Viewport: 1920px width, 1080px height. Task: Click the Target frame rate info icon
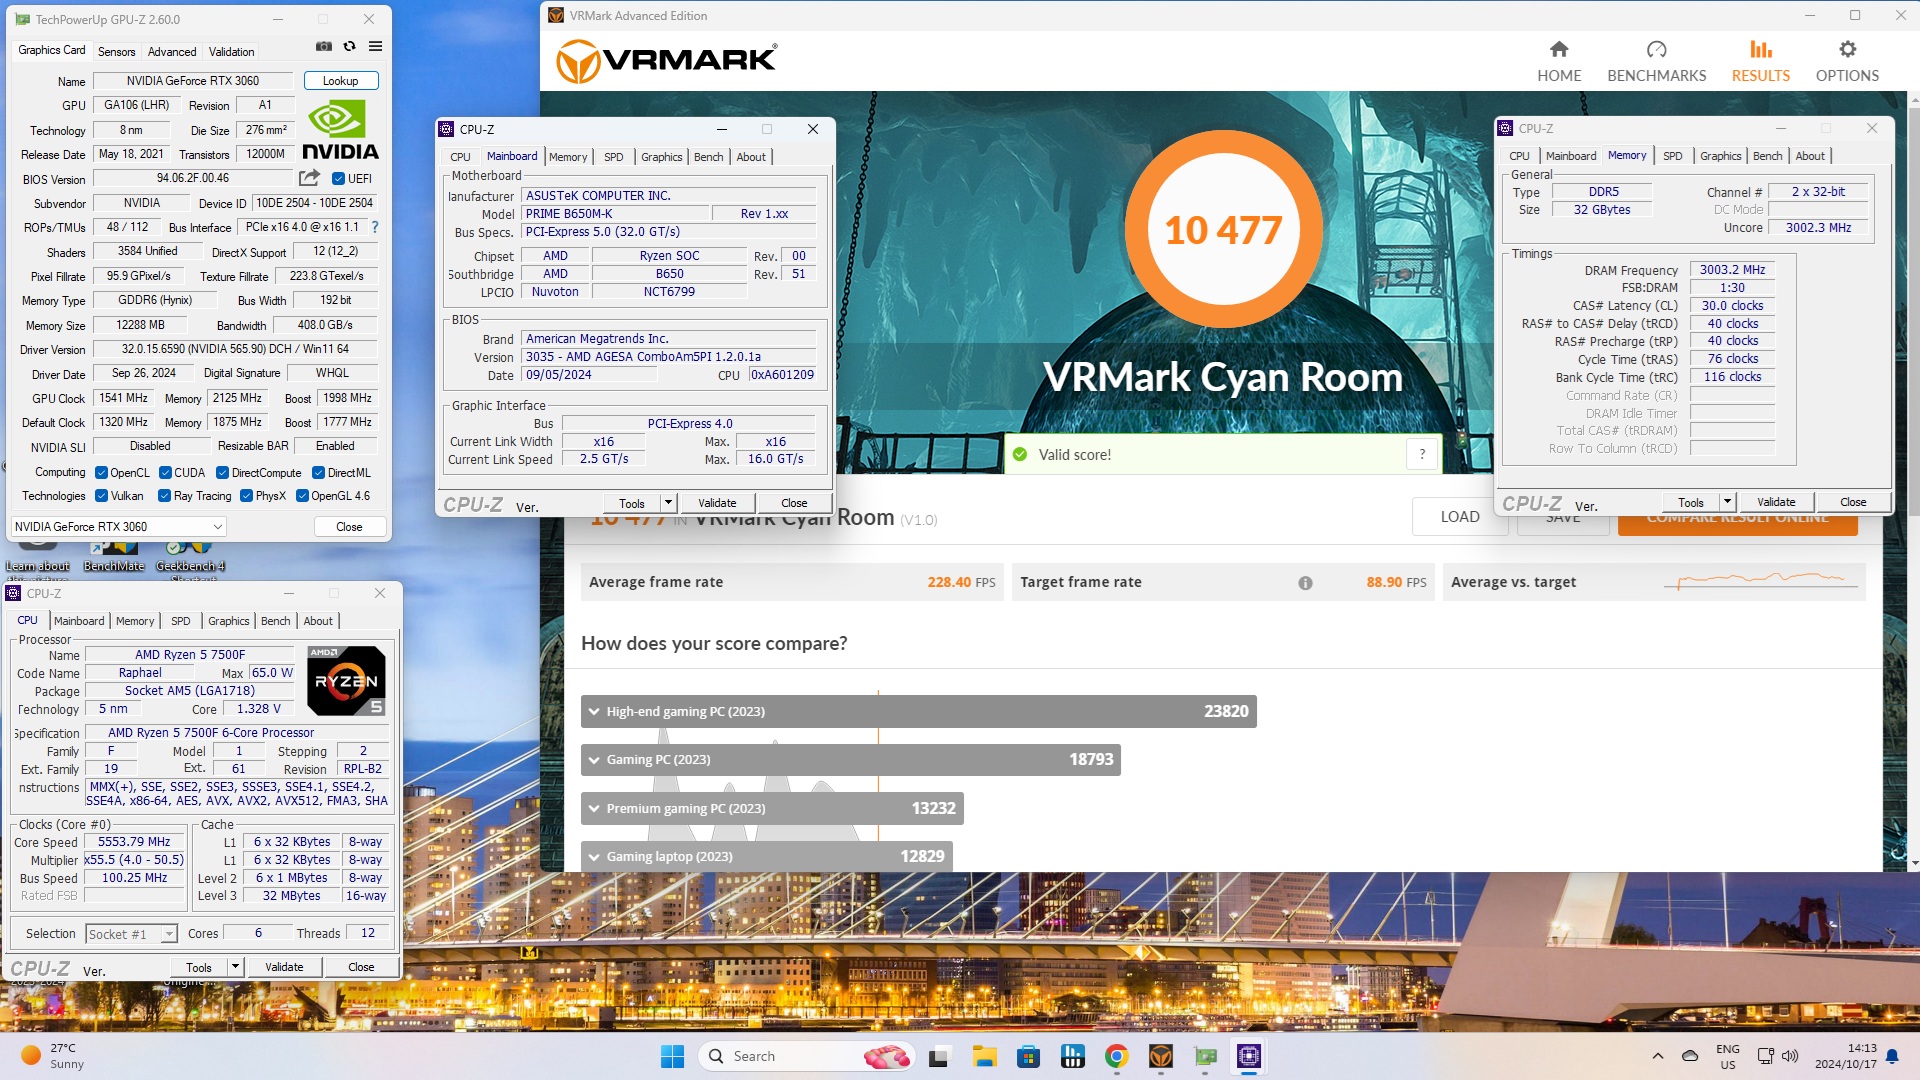(x=1305, y=583)
